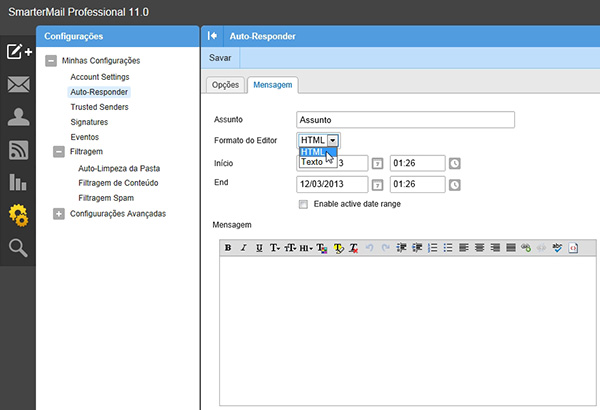
Task: Toggle italic formatting in message editor
Action: click(x=243, y=248)
